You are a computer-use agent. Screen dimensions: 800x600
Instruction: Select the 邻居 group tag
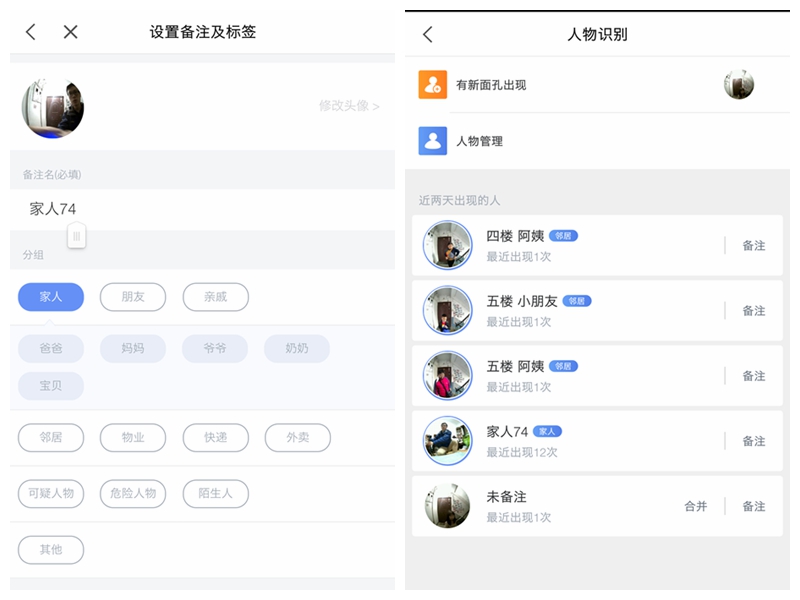click(x=51, y=438)
